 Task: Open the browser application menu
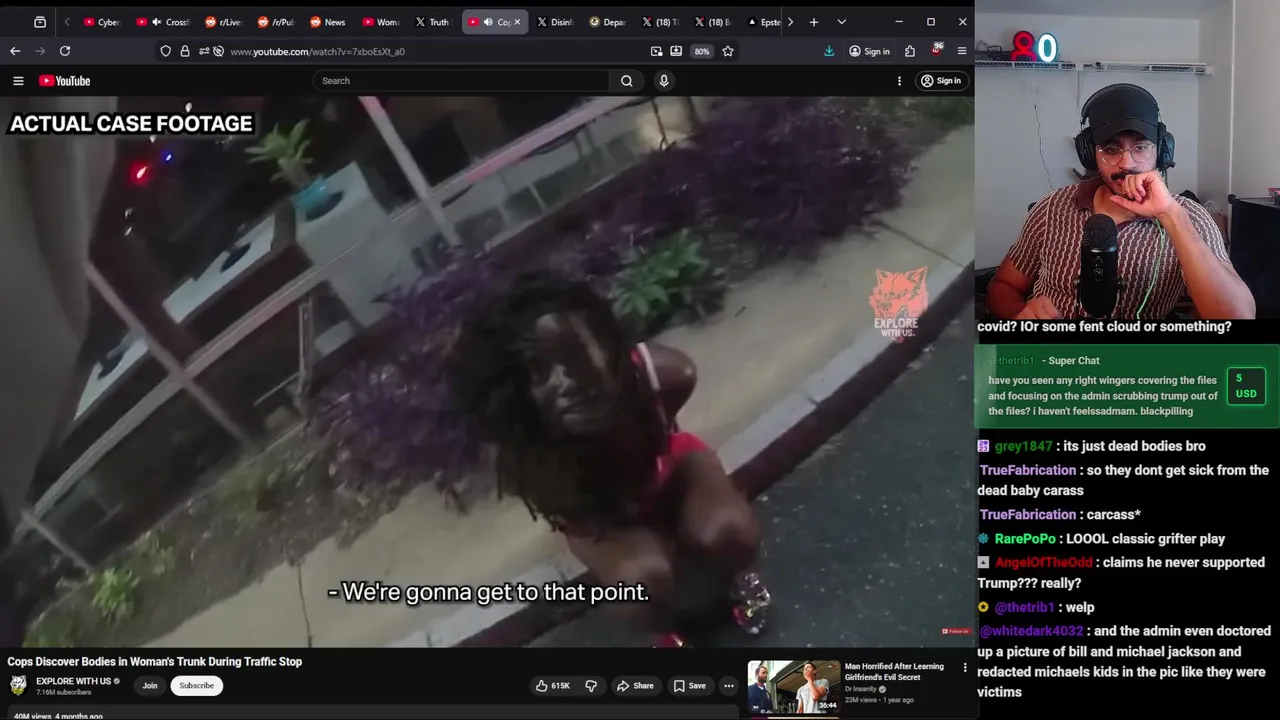(x=962, y=51)
